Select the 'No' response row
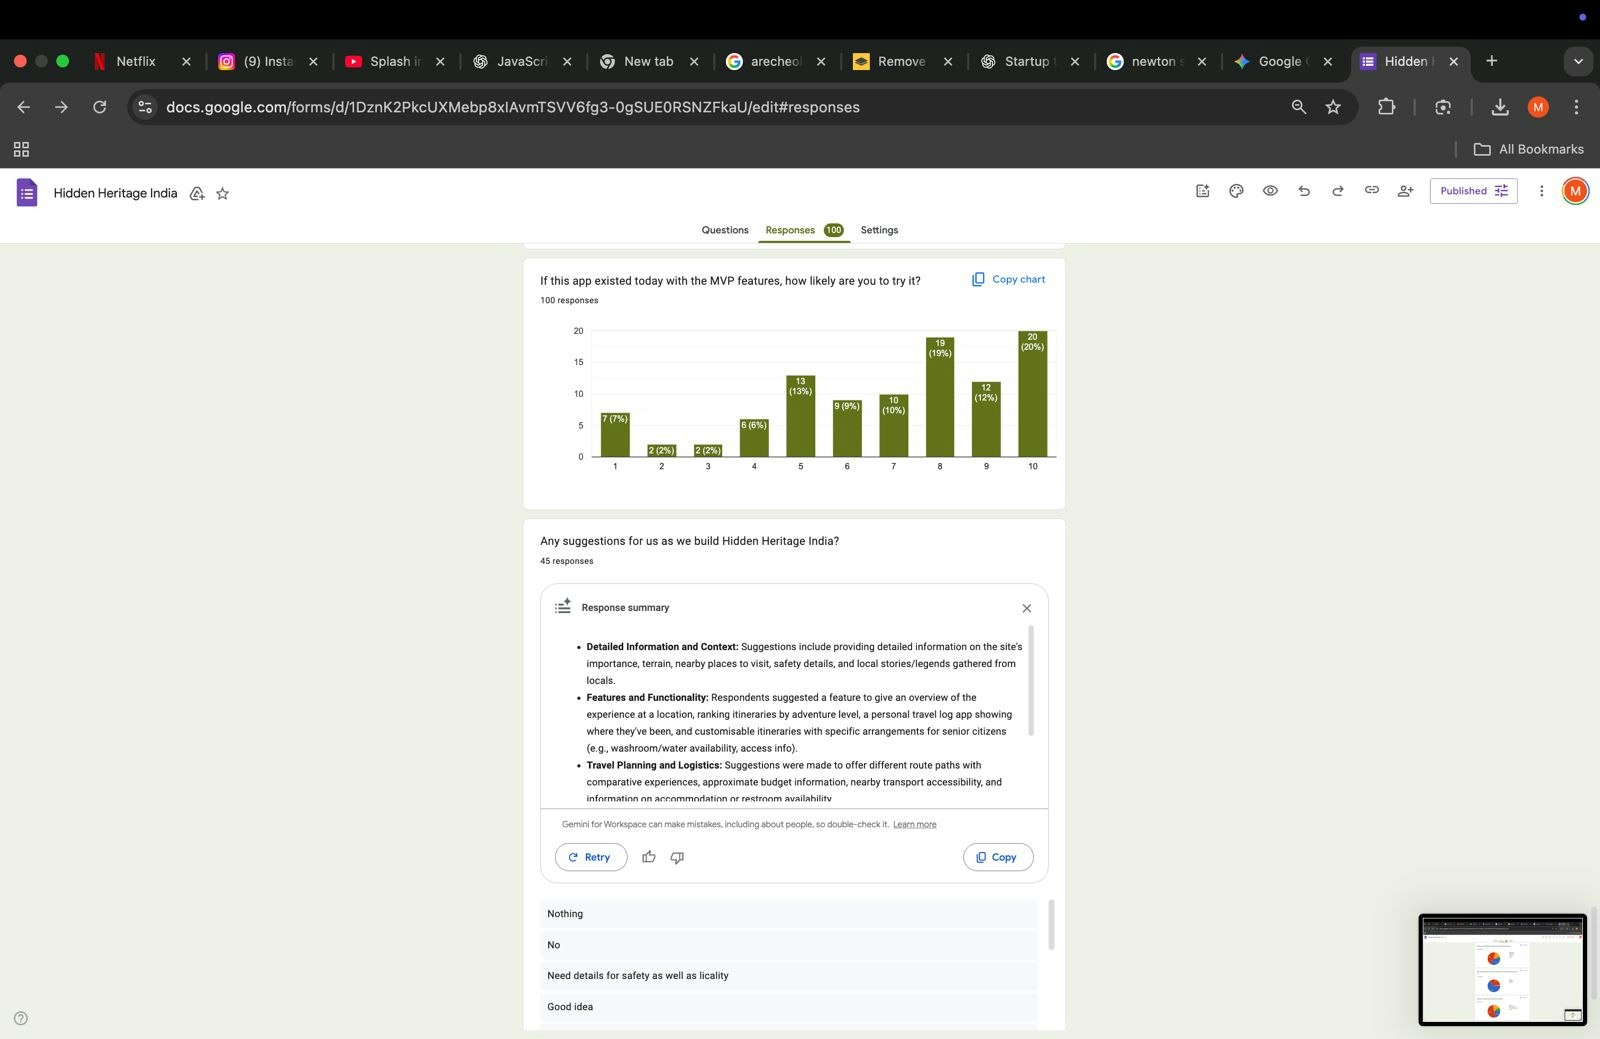 point(789,945)
